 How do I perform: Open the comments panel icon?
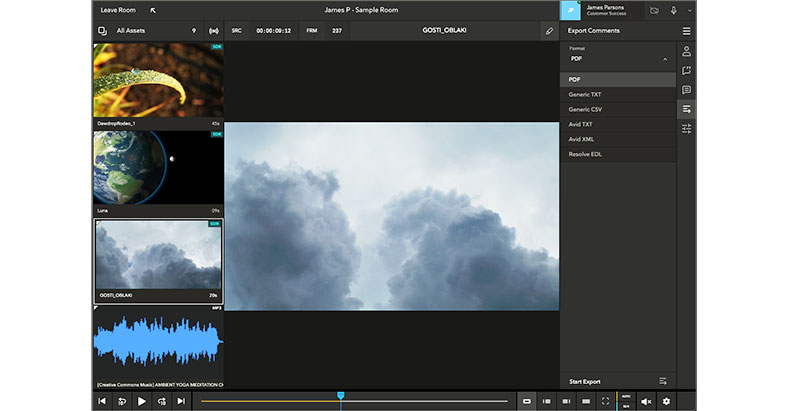click(x=686, y=90)
